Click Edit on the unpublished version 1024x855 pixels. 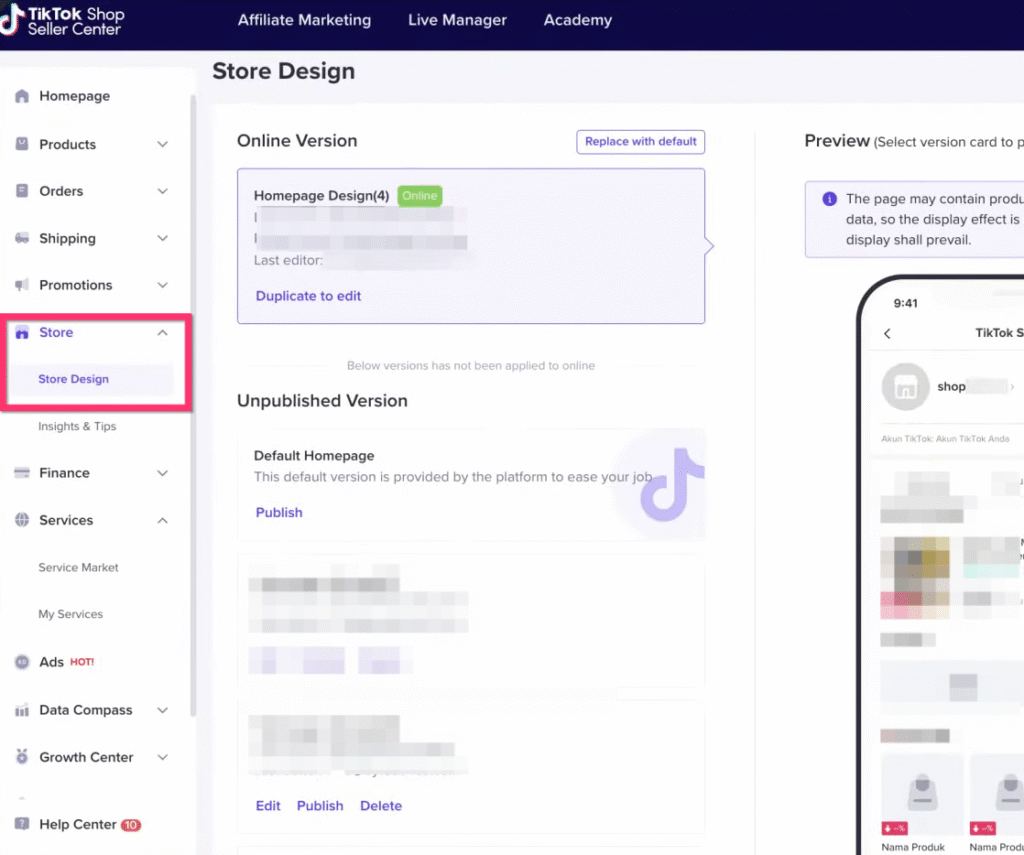click(268, 805)
